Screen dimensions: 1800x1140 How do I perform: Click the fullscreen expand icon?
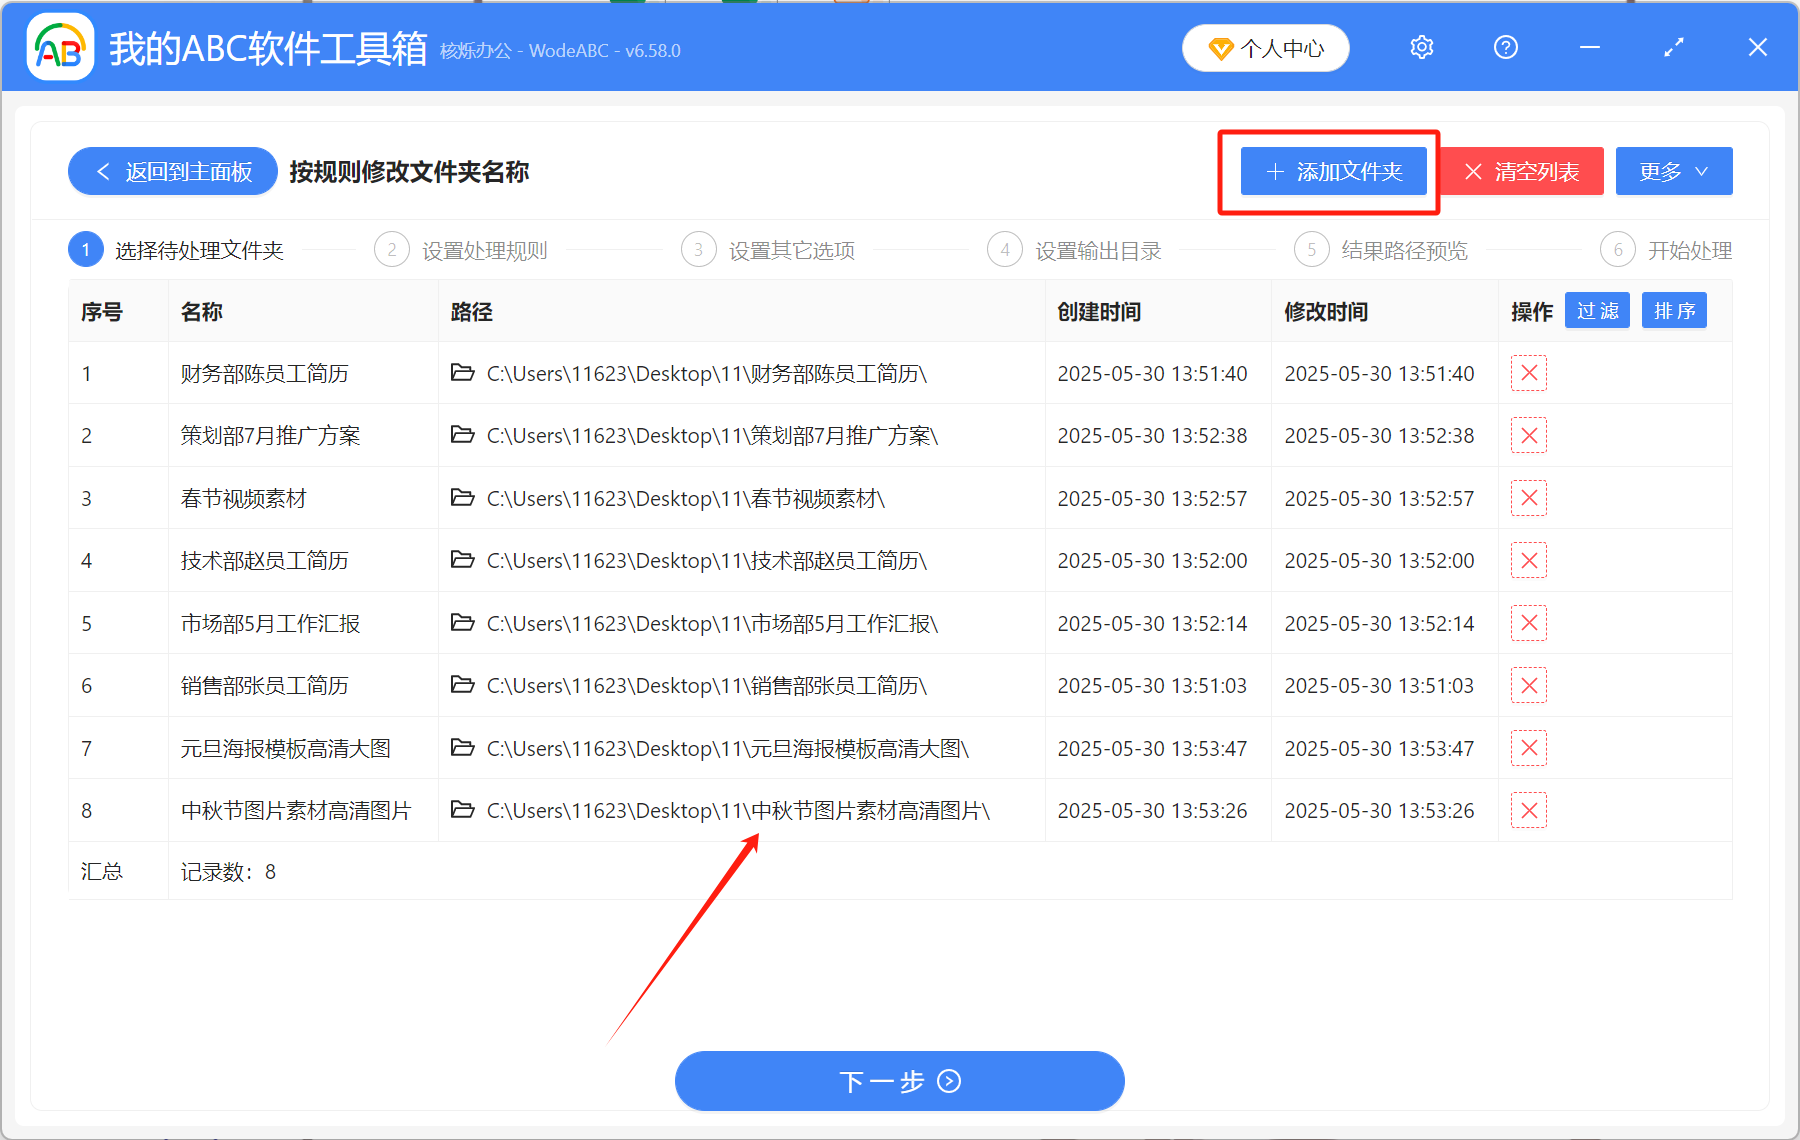(1673, 47)
